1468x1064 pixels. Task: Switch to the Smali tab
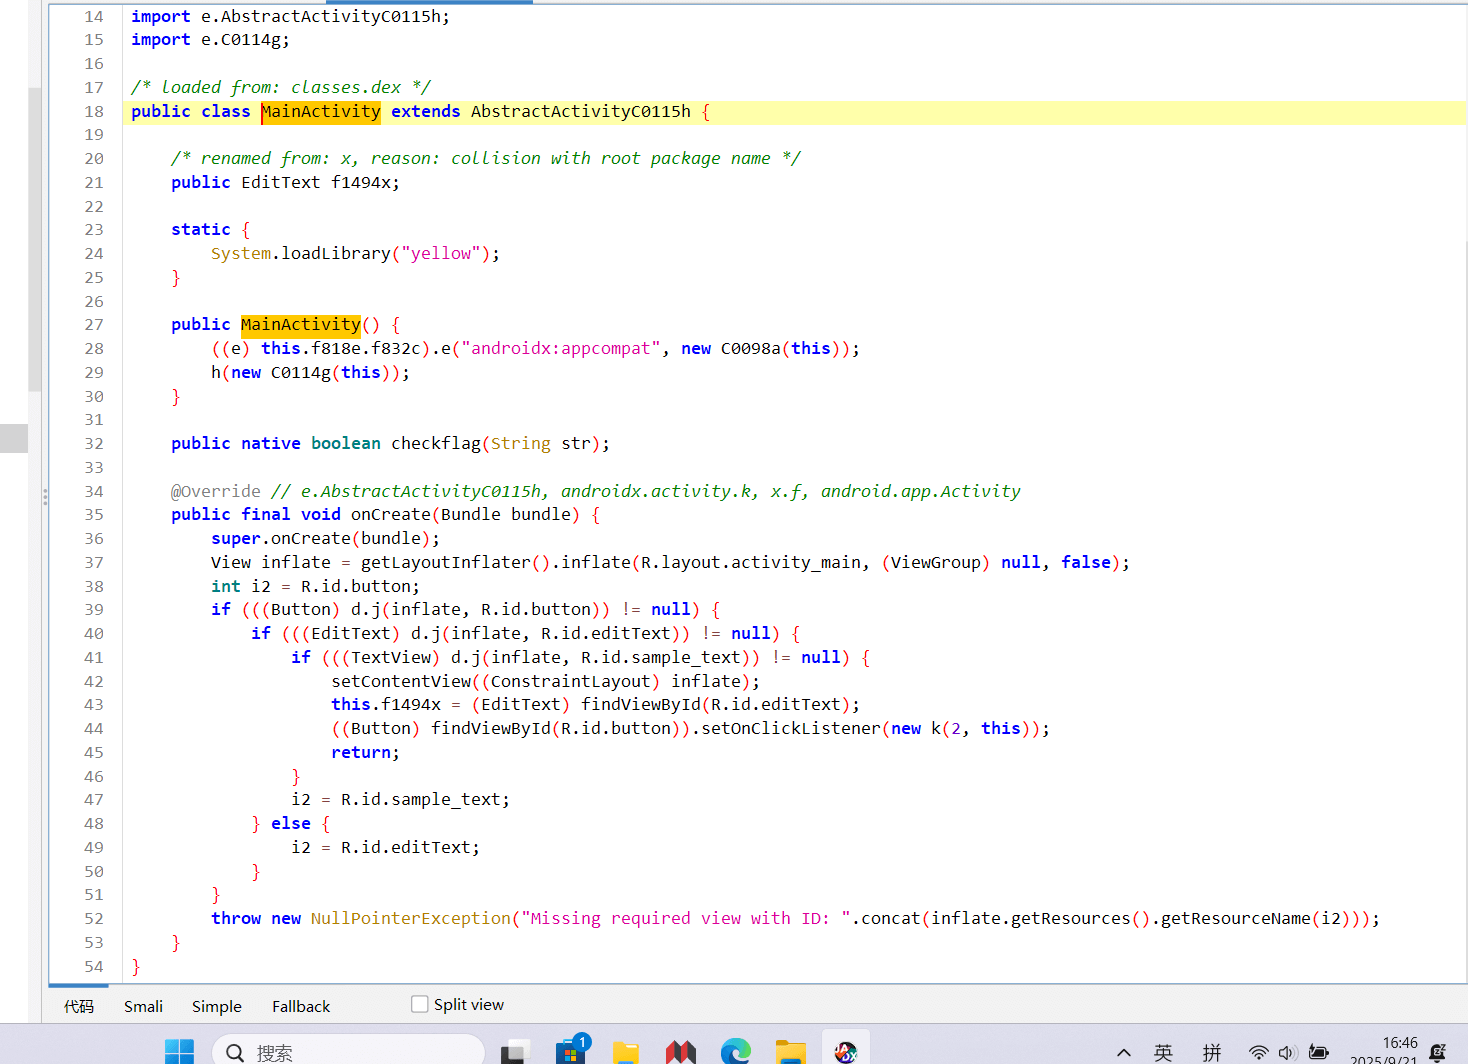point(143,1006)
